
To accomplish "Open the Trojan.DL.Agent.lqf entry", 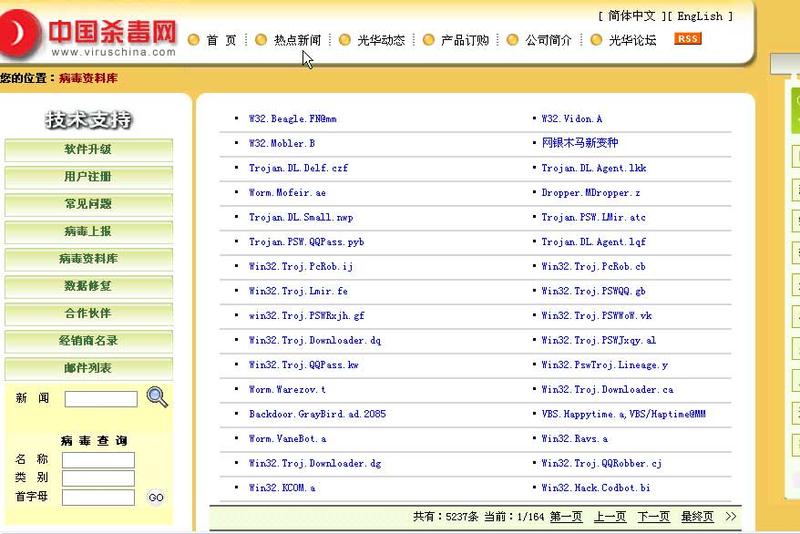I will pyautogui.click(x=593, y=242).
